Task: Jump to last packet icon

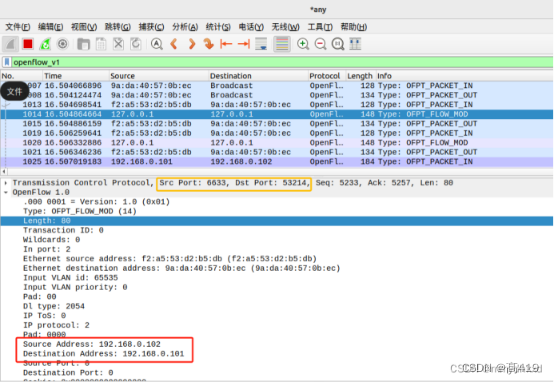Action: click(x=244, y=44)
